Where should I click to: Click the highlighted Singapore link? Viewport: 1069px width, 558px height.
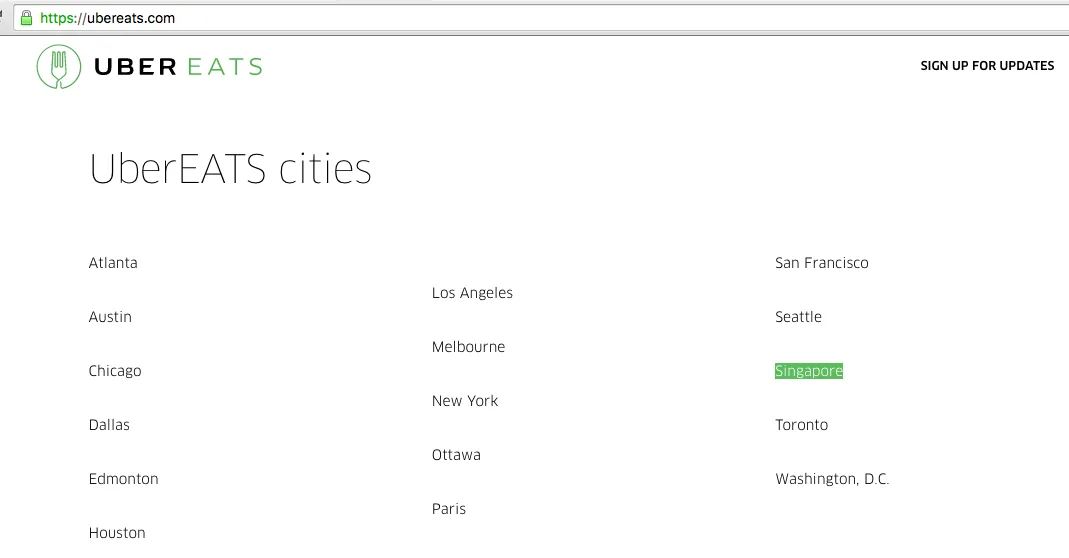click(808, 371)
